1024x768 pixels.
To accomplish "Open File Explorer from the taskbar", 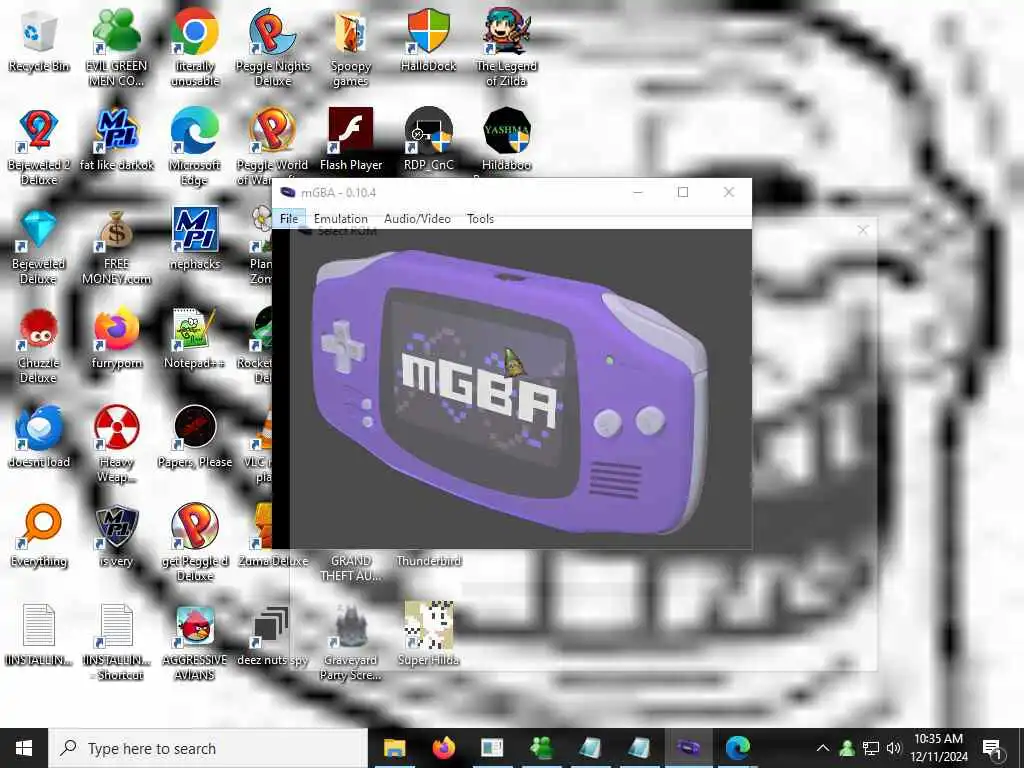I will [394, 748].
